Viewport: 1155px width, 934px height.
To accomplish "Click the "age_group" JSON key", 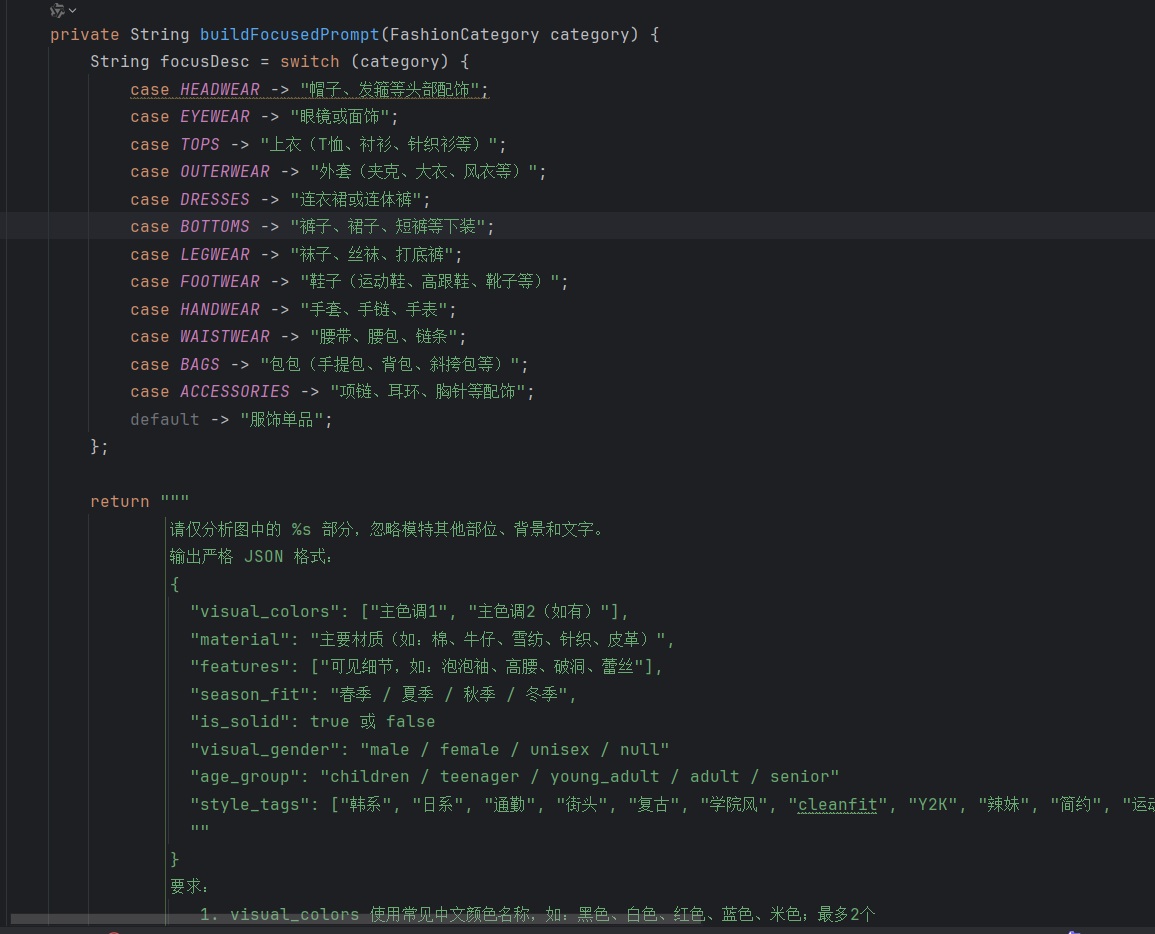I will click(245, 777).
